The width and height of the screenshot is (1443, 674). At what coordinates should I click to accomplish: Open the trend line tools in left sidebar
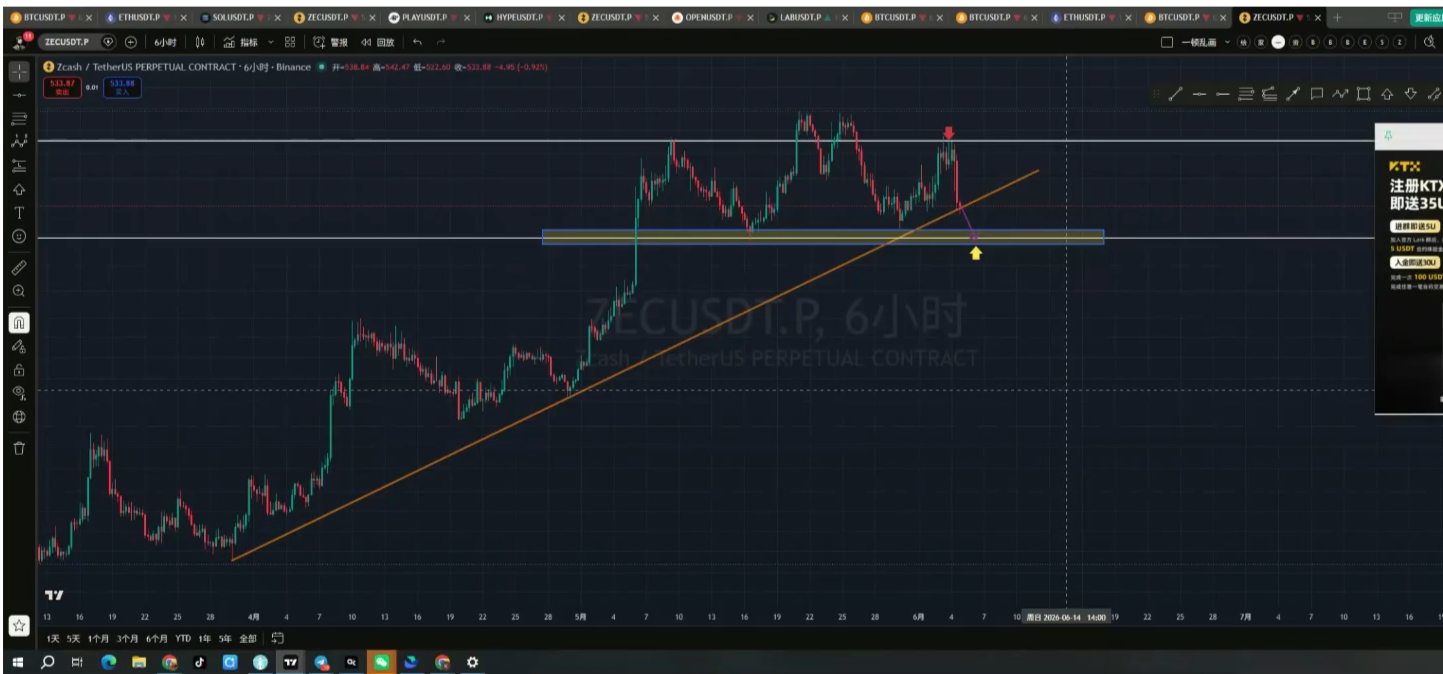[18, 94]
